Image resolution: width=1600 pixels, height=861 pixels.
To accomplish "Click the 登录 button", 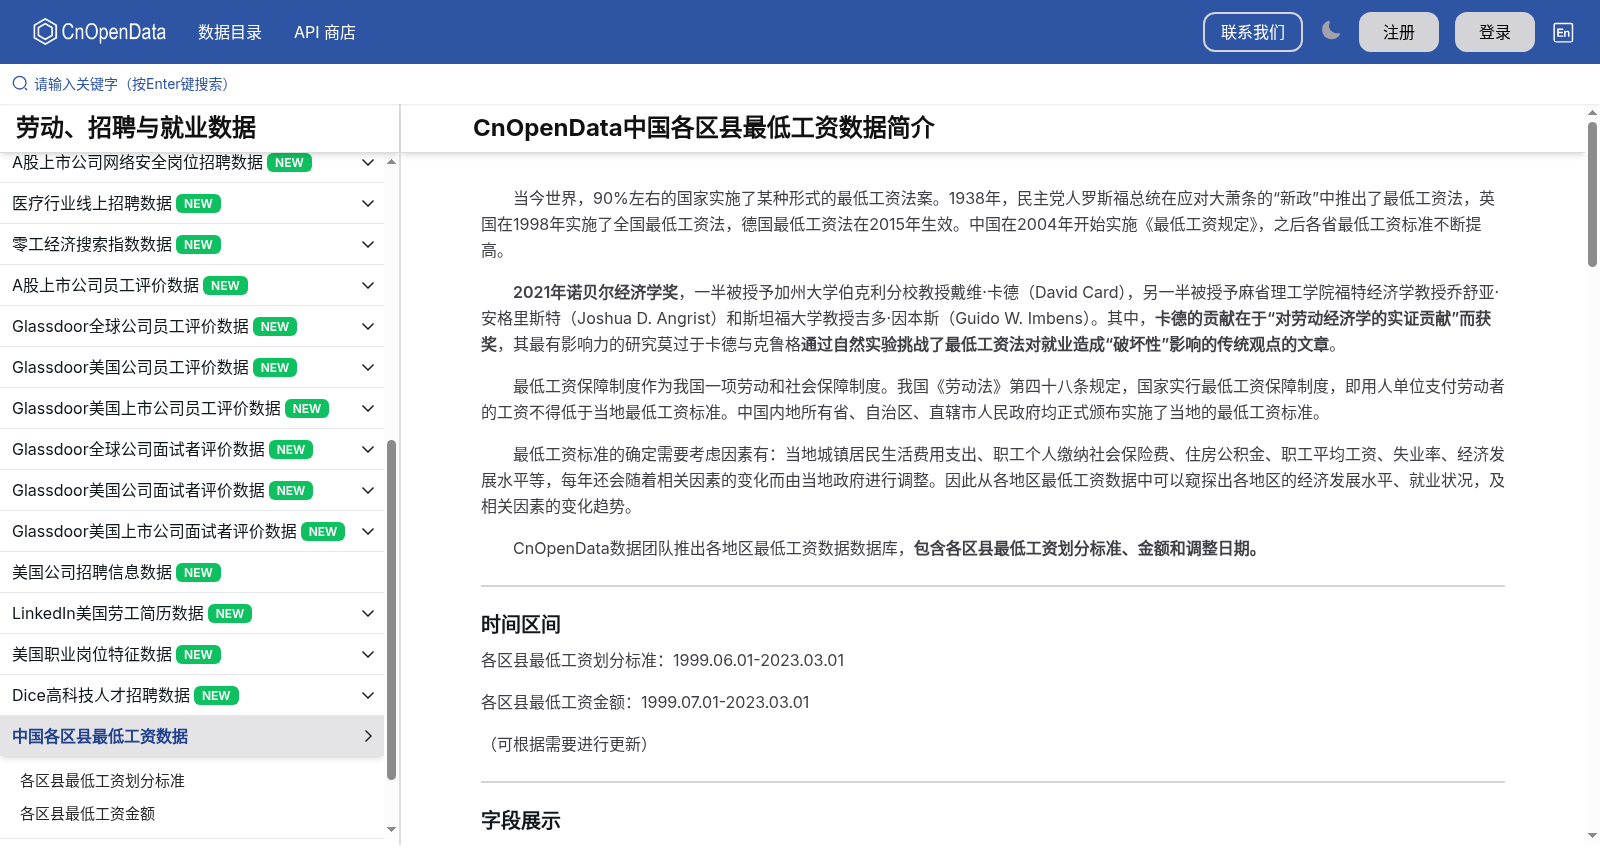I will pyautogui.click(x=1495, y=32).
